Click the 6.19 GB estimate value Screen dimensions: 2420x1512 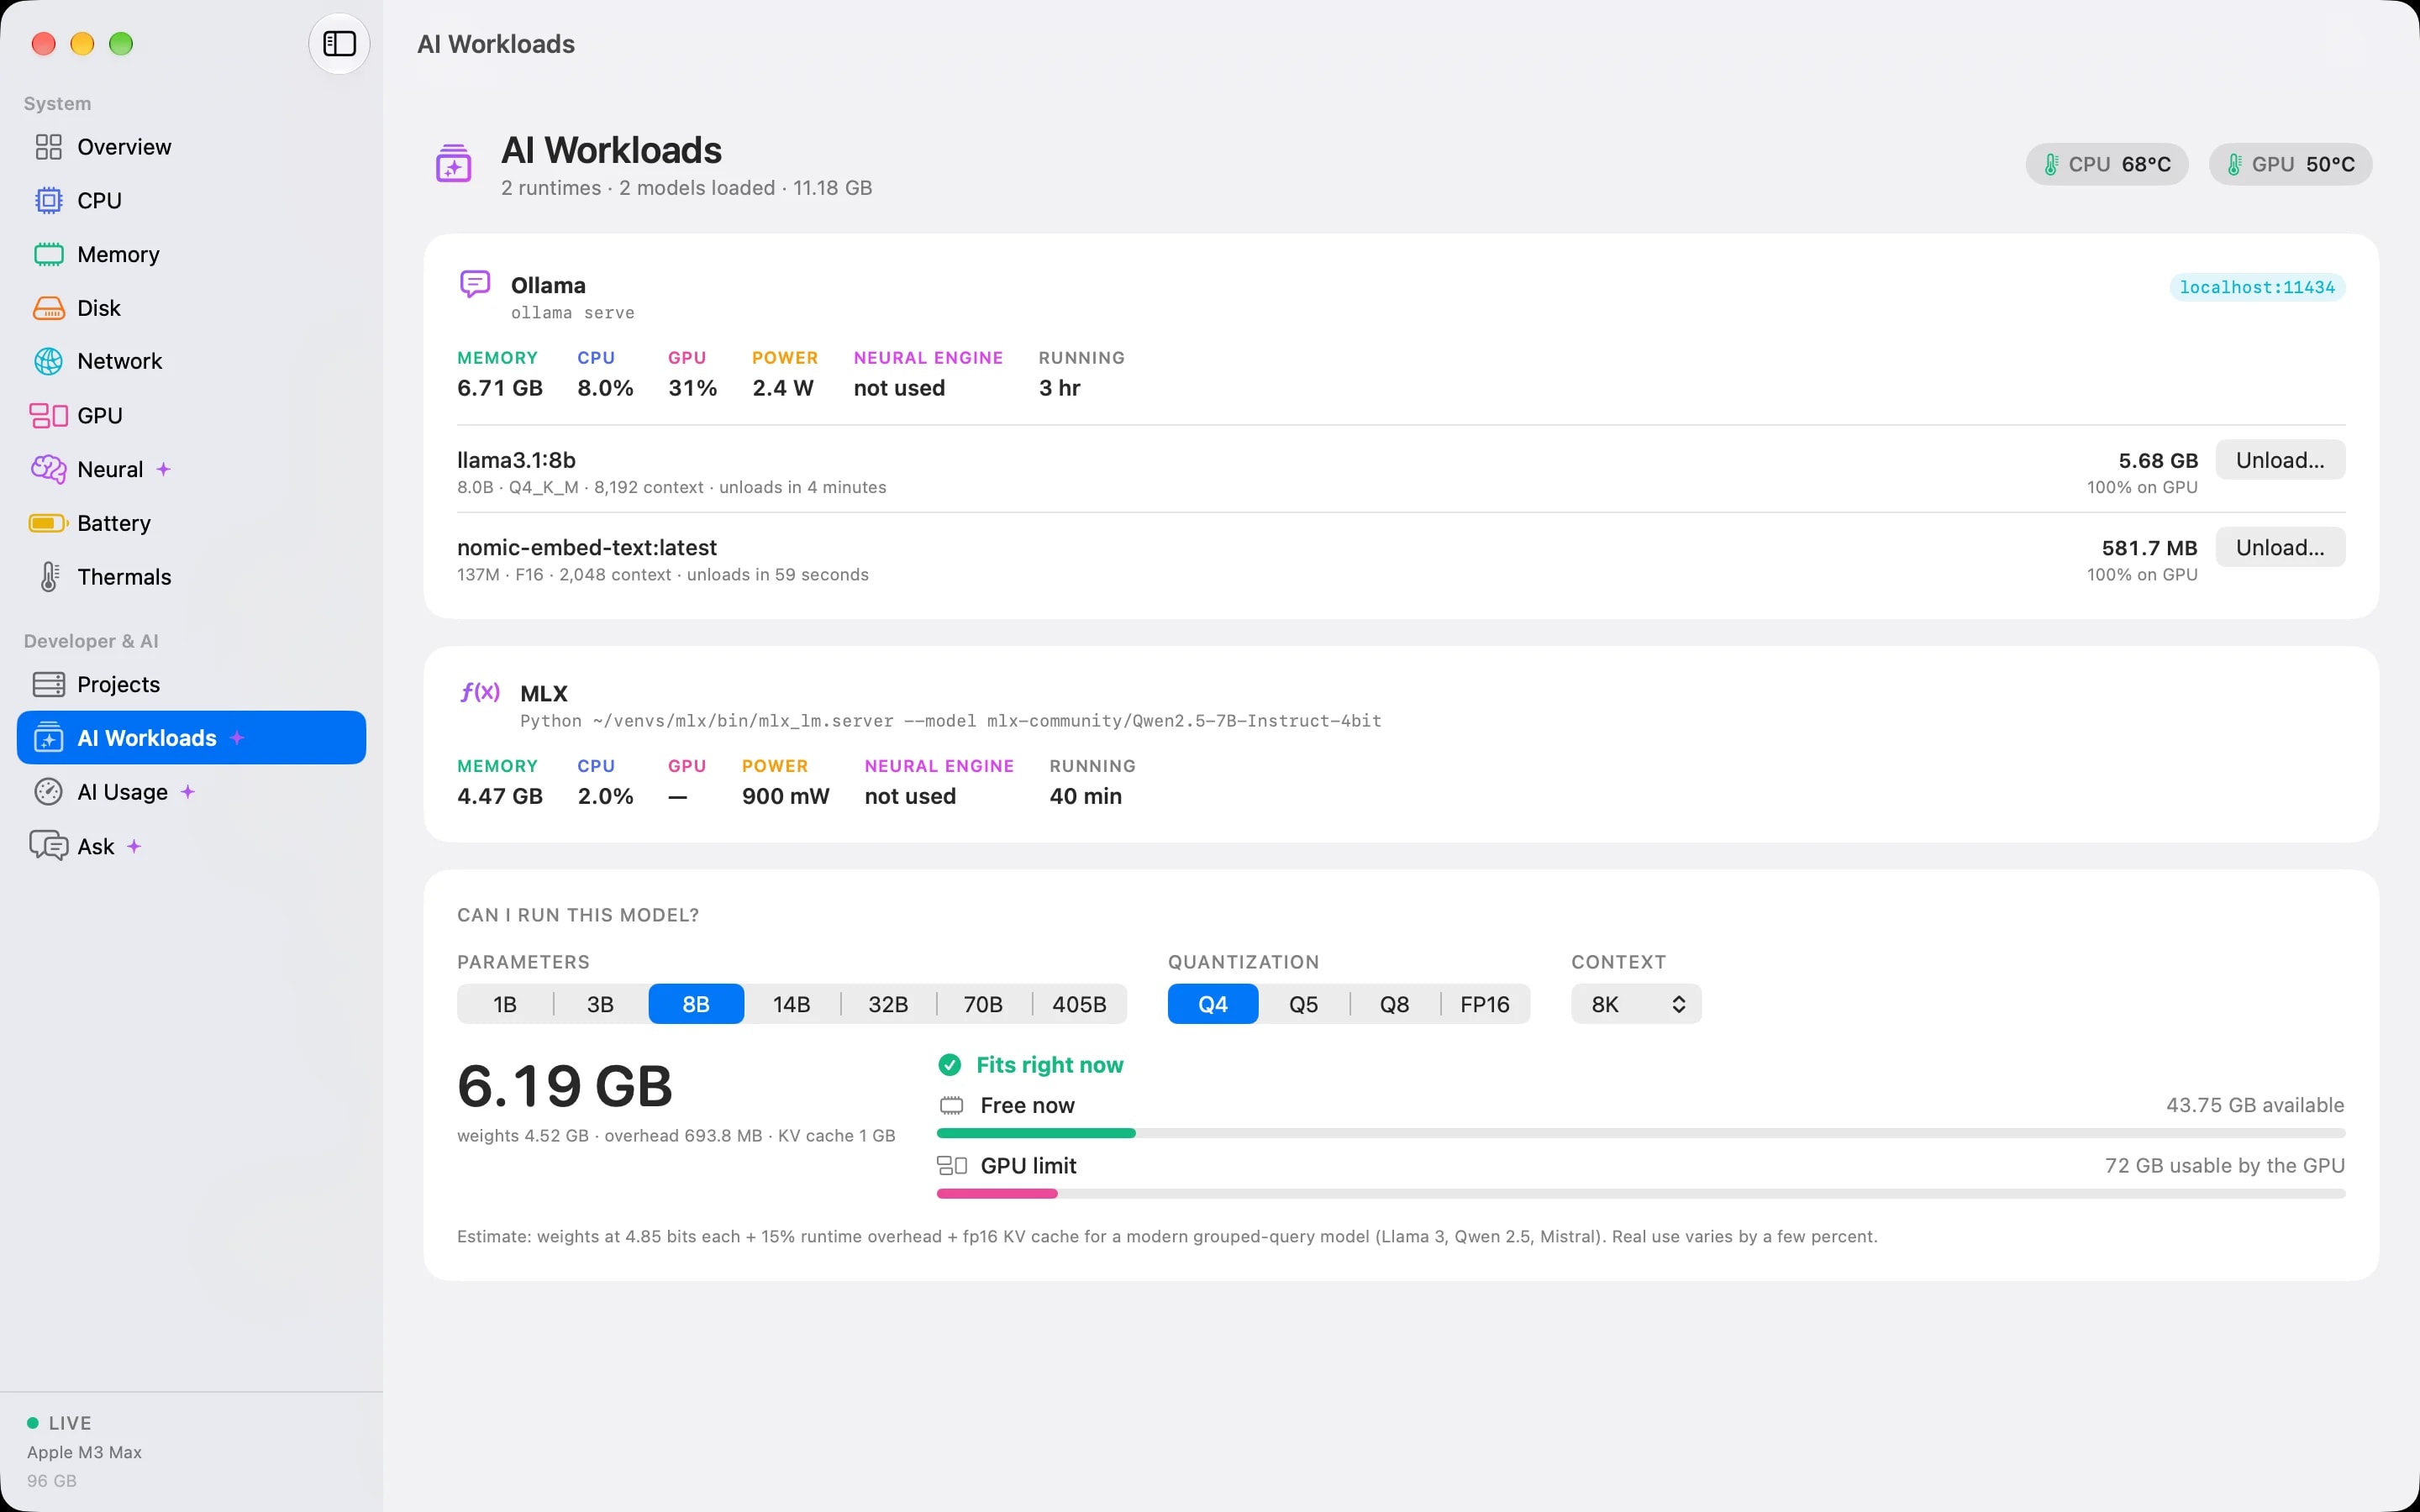point(564,1086)
